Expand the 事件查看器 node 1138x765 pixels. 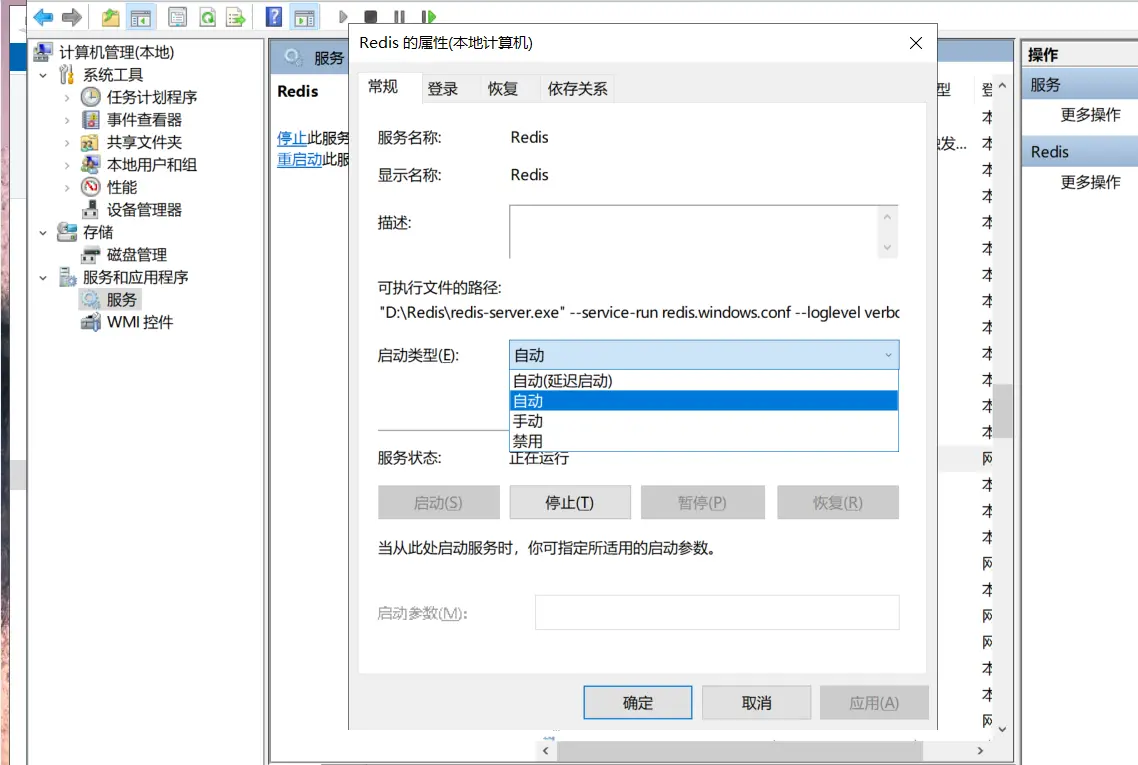click(67, 120)
